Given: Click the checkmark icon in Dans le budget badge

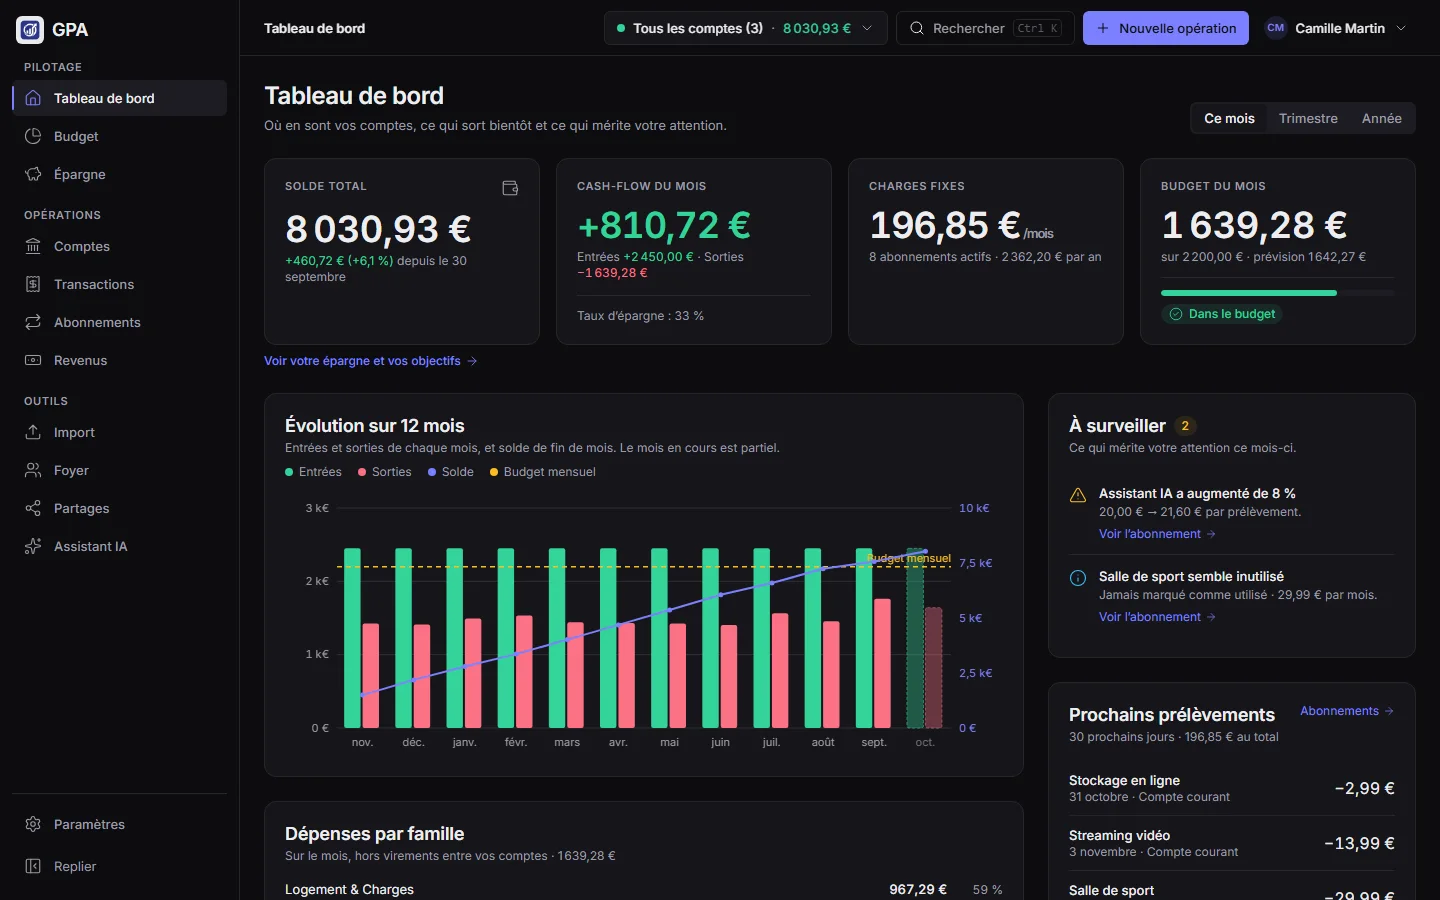Looking at the screenshot, I should click(1176, 314).
